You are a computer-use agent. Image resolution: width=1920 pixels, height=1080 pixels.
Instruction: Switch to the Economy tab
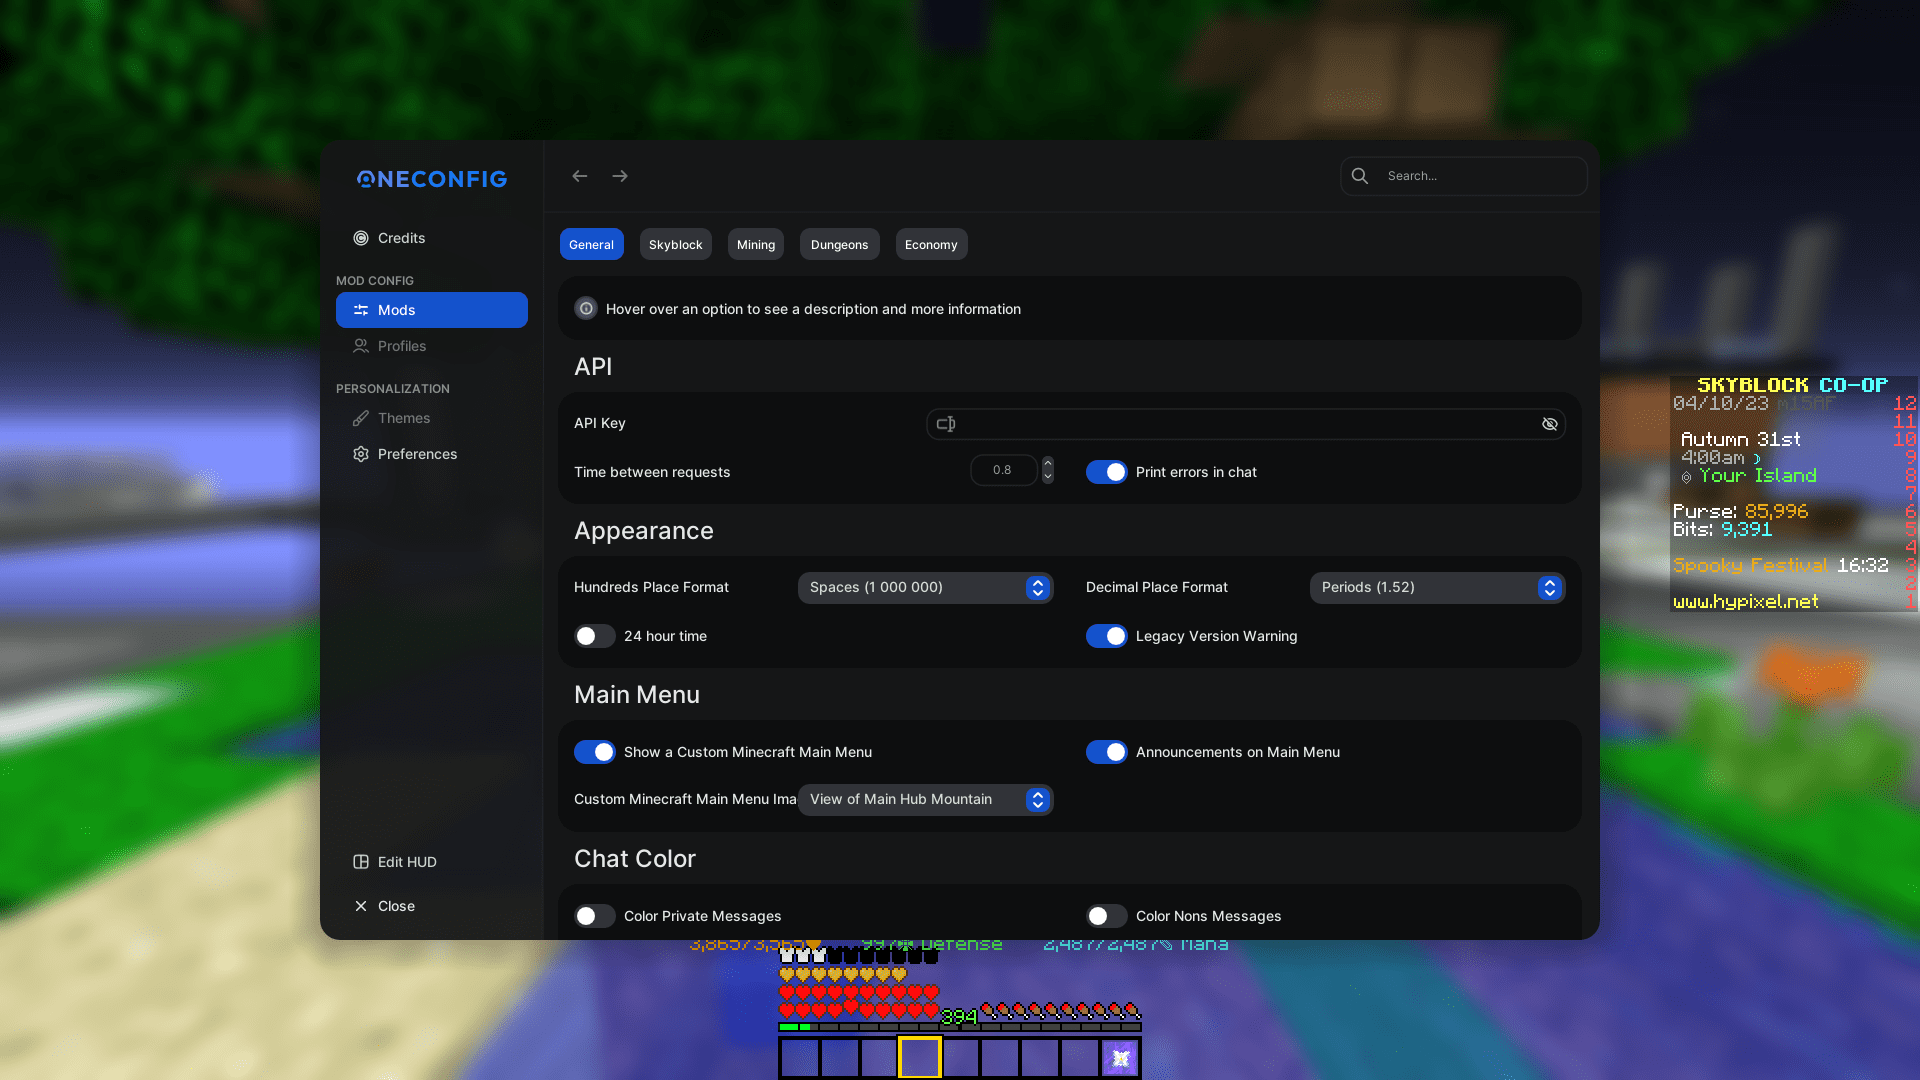coord(931,244)
